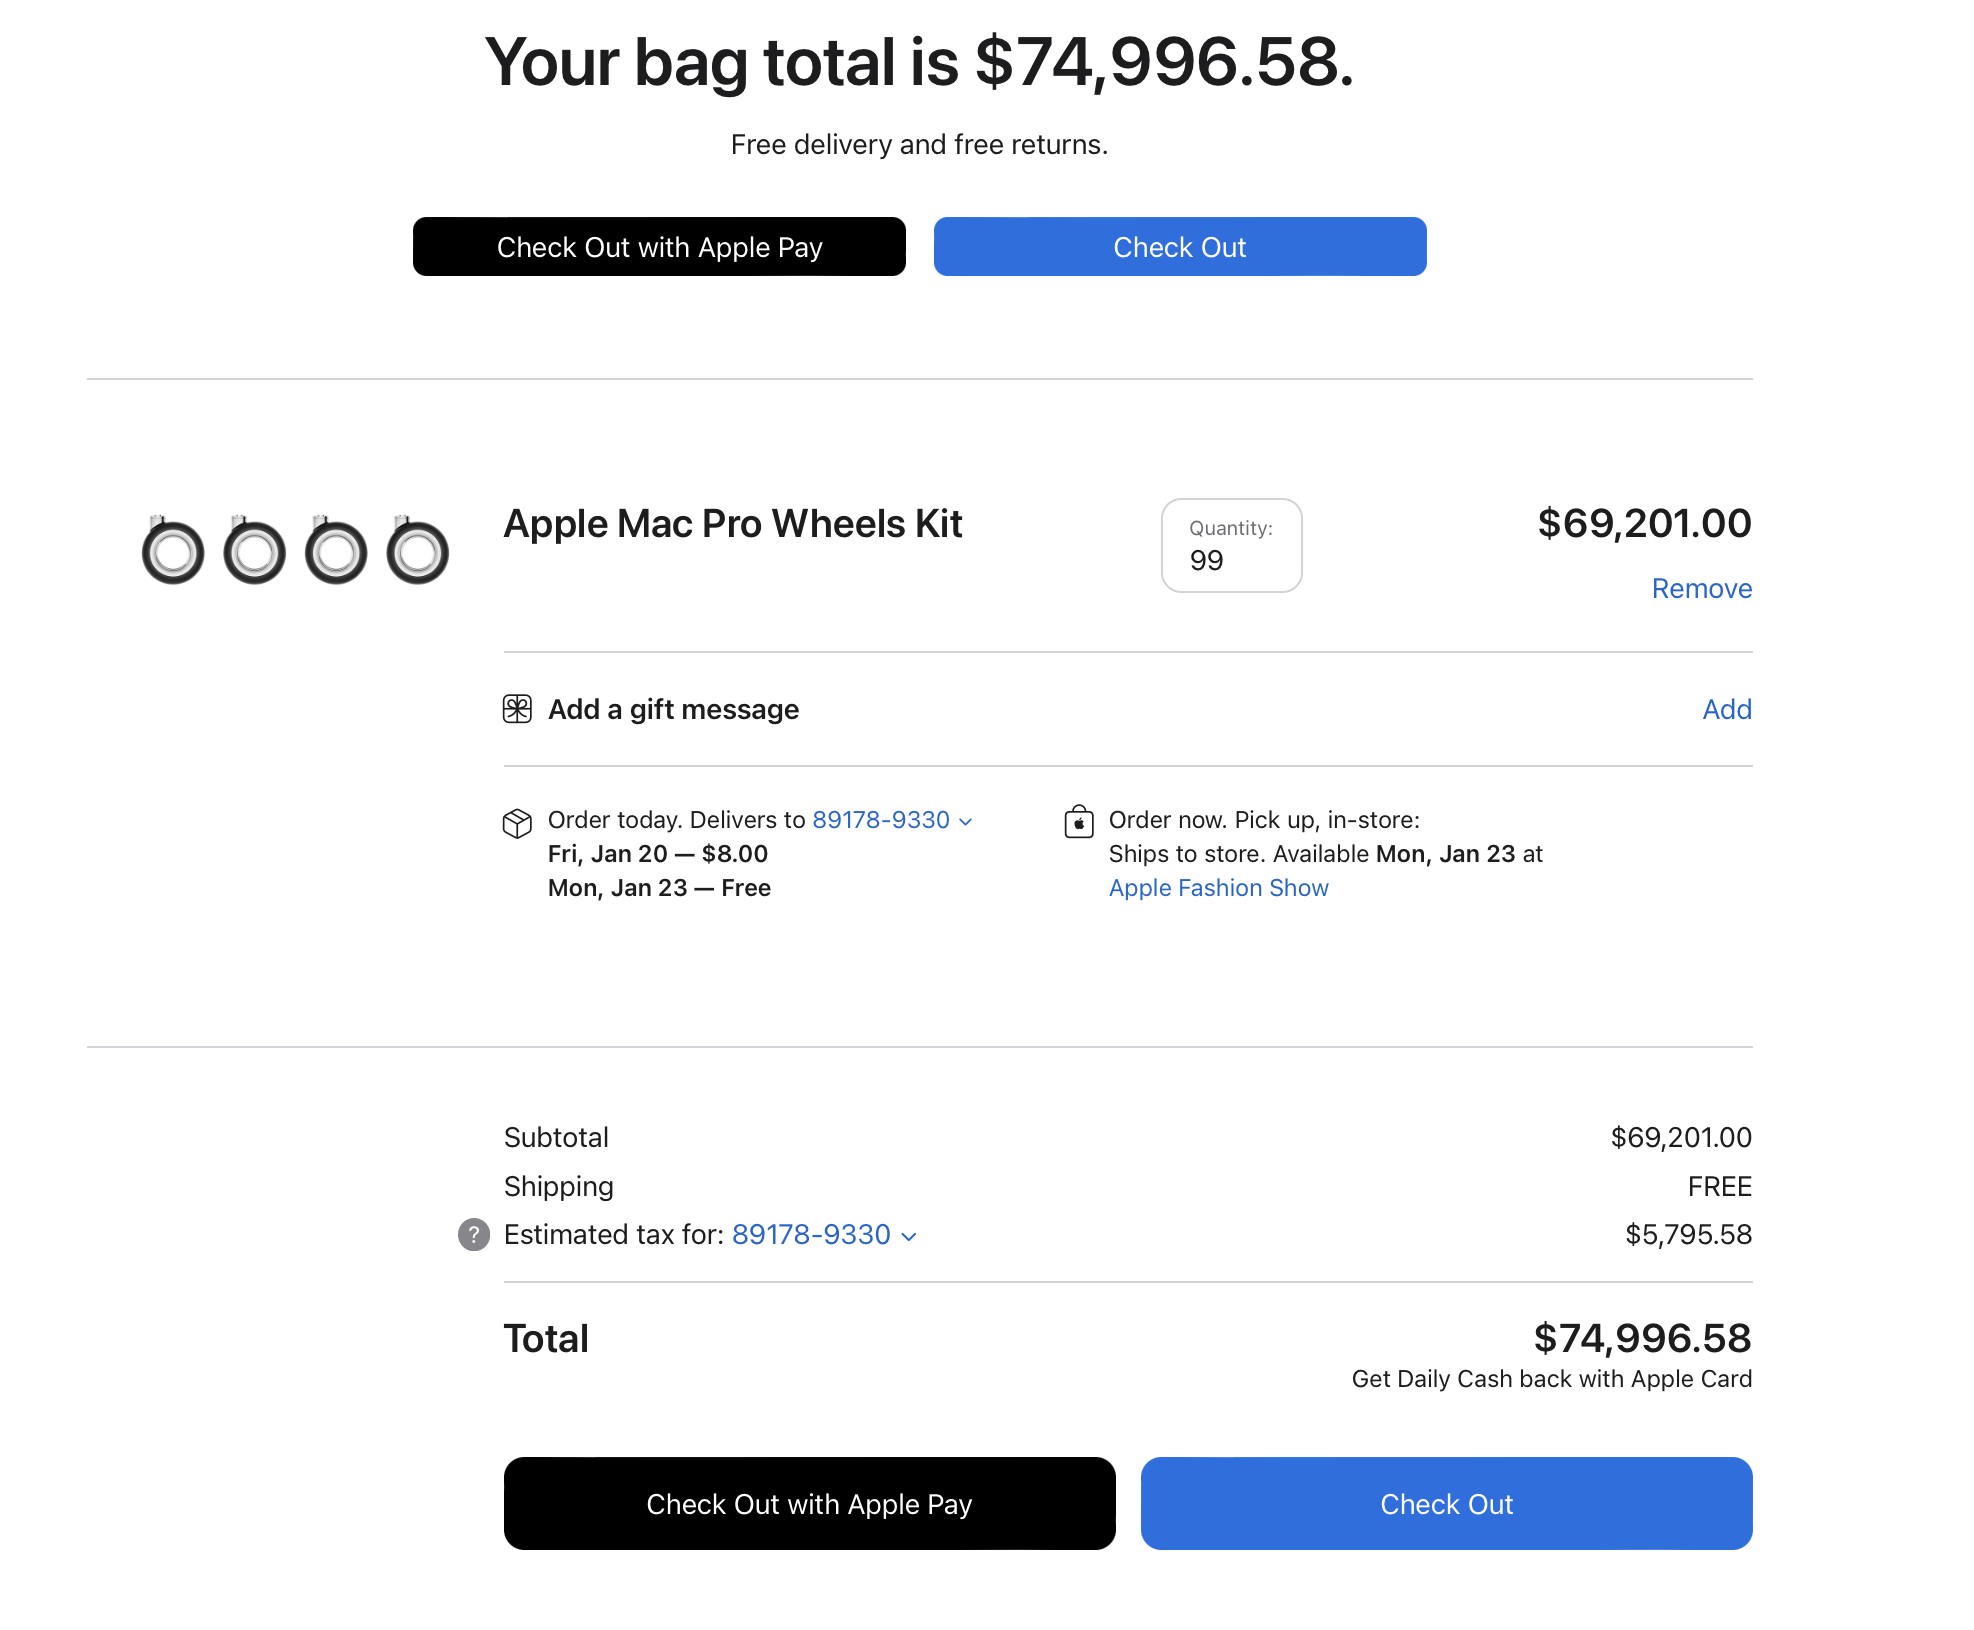Click the Add a gift message label
This screenshot has width=1974, height=1630.
coord(673,709)
